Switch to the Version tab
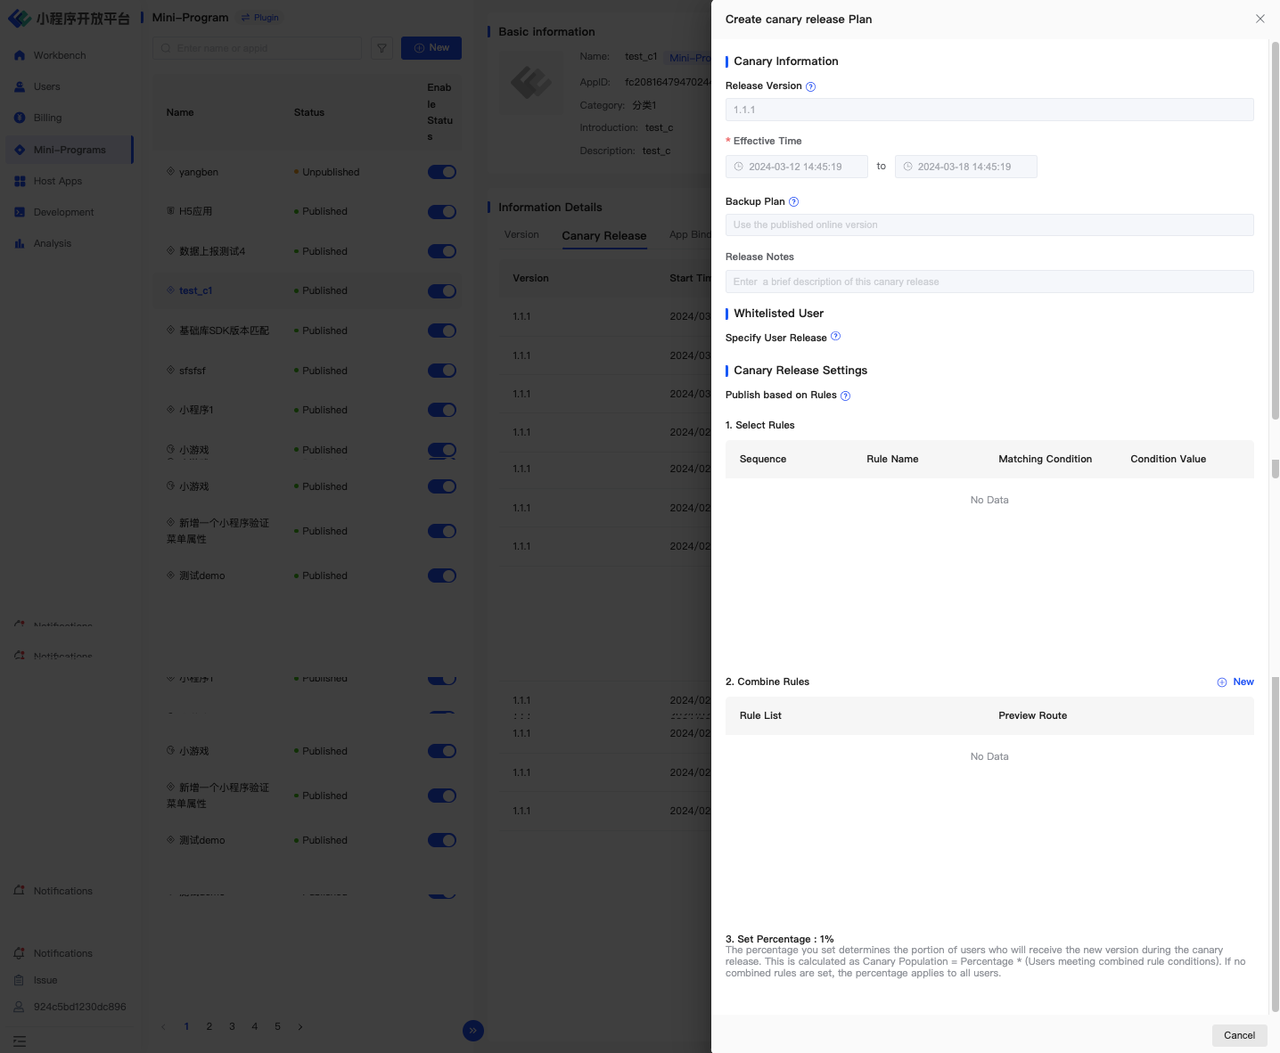This screenshot has width=1280, height=1053. coord(521,235)
